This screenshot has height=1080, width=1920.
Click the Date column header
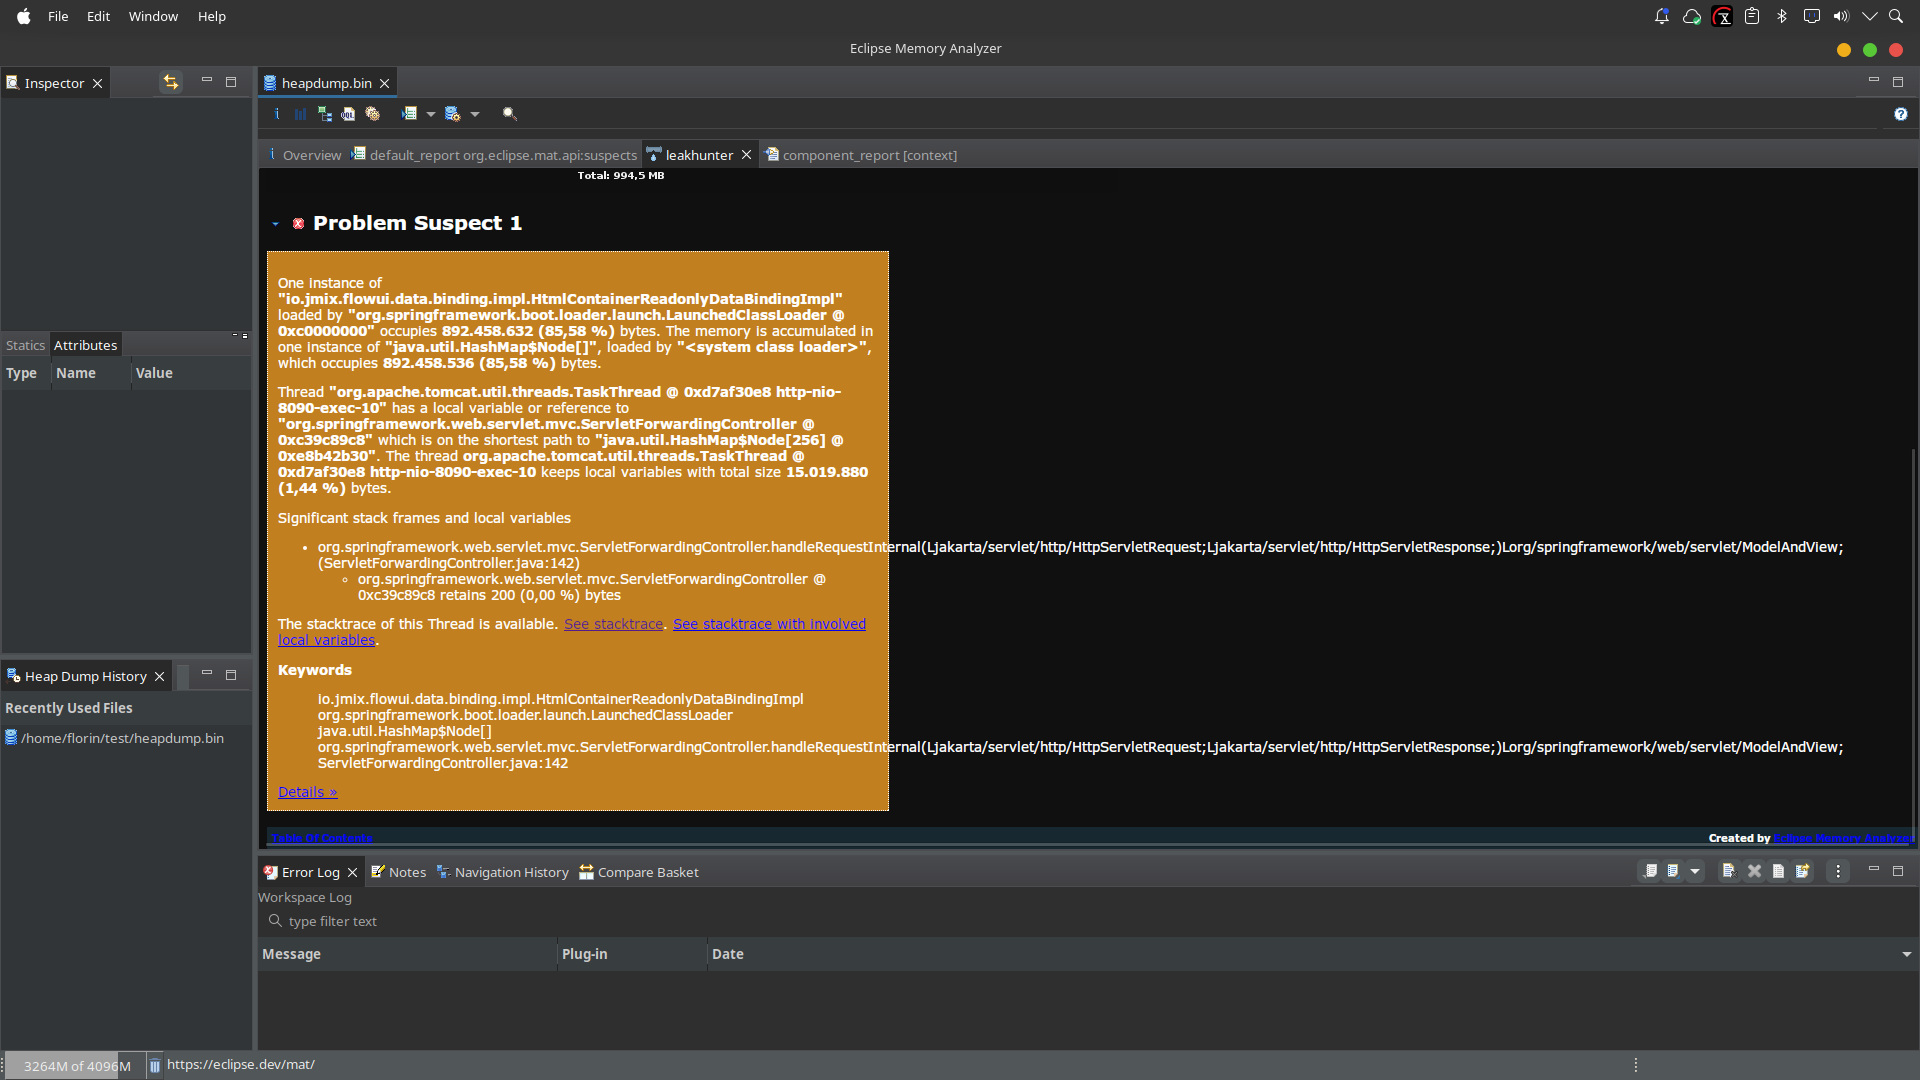1312,954
